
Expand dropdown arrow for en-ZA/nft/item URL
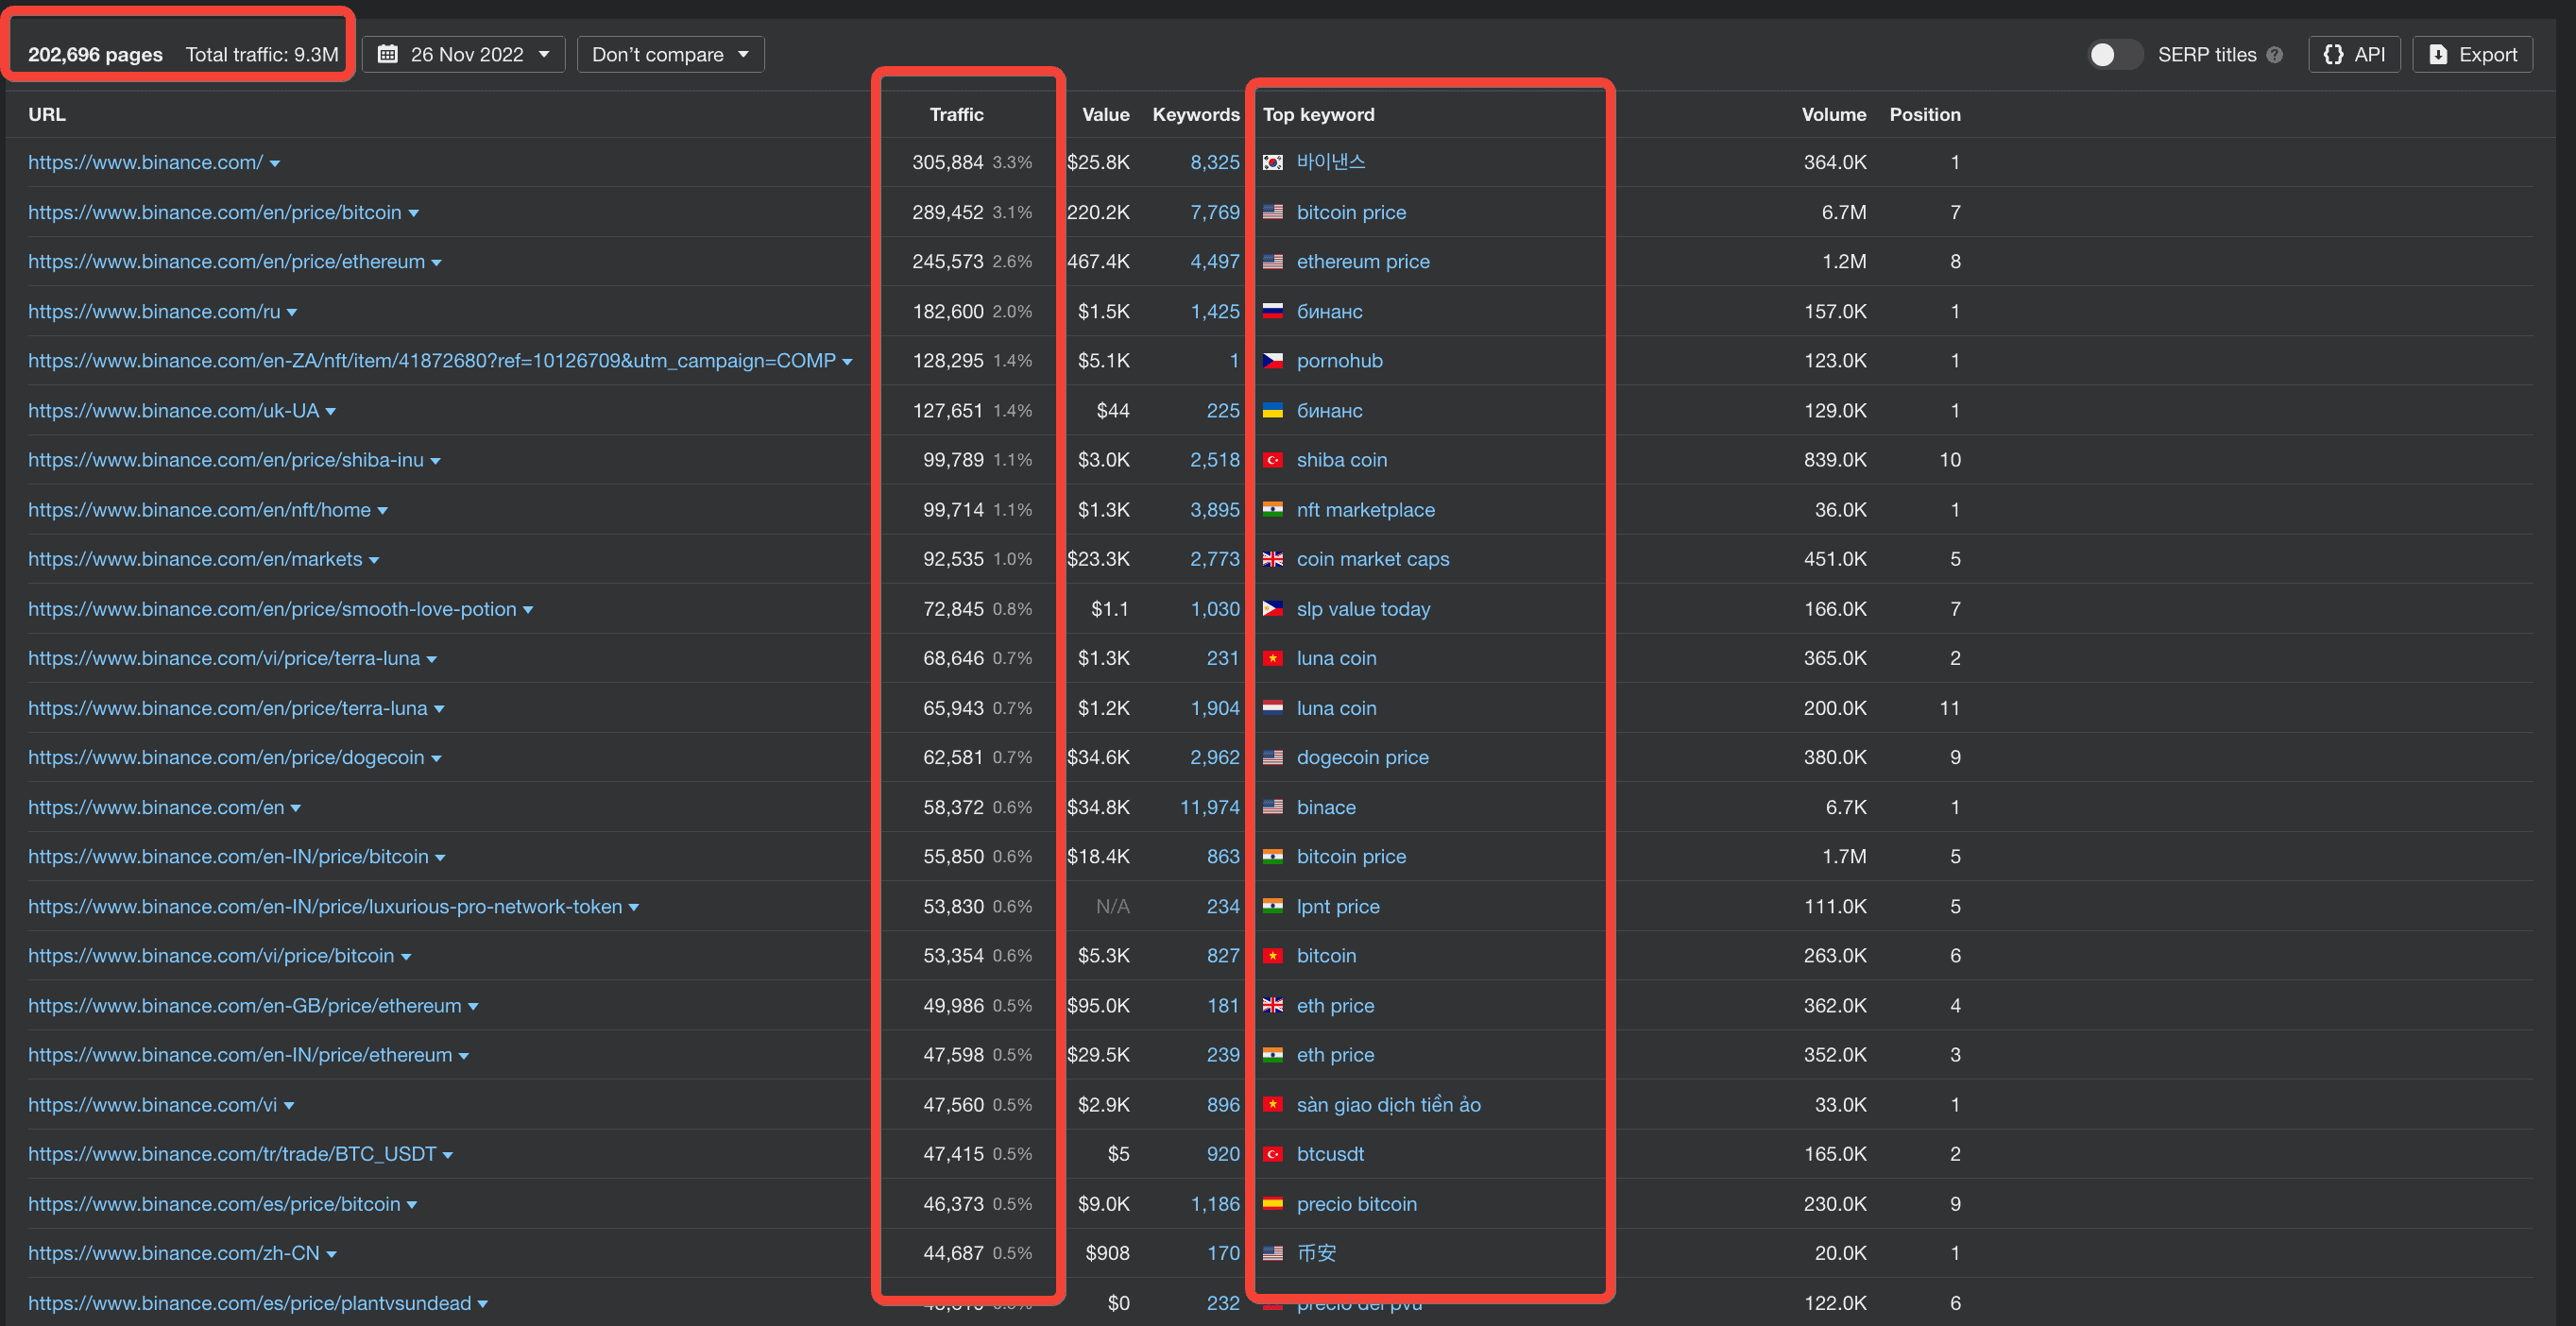tap(848, 362)
